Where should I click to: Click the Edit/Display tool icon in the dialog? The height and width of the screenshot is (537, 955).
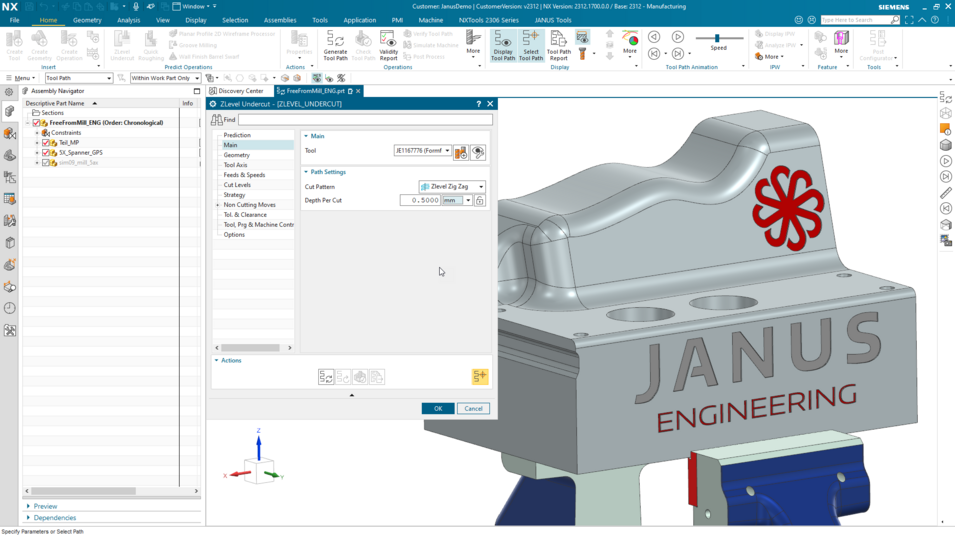click(x=478, y=152)
